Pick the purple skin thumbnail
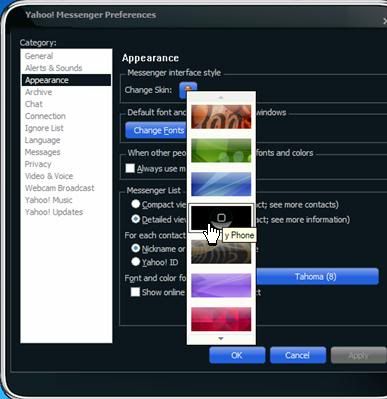 [x=221, y=285]
